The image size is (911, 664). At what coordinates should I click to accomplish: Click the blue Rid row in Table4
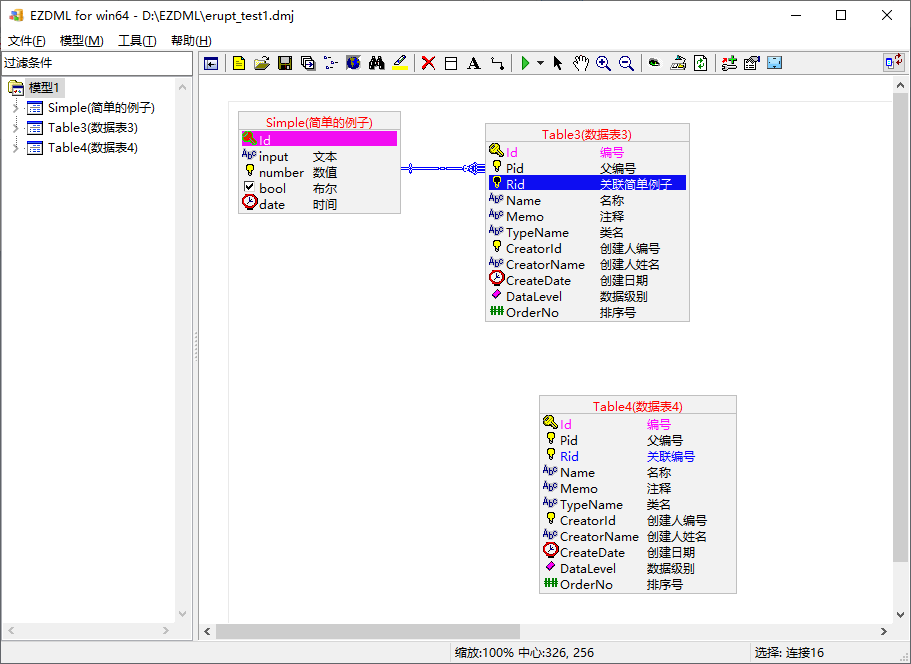(x=637, y=457)
